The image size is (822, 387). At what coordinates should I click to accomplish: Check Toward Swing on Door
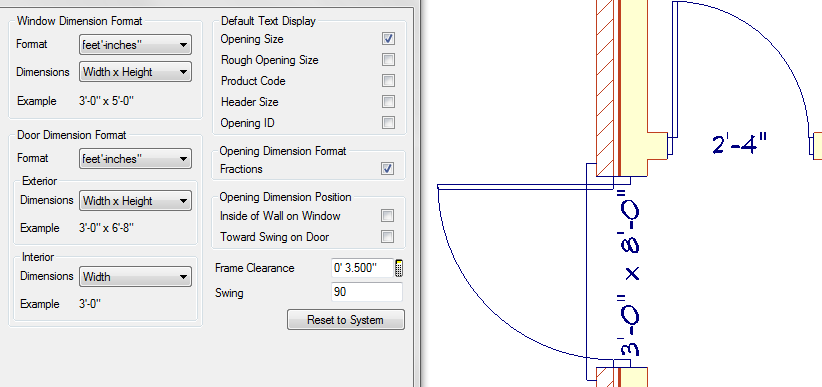pos(388,236)
